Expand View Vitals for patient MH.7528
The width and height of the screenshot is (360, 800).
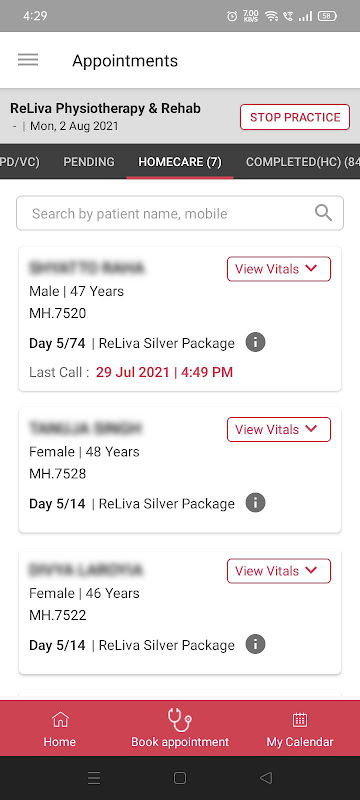(x=279, y=430)
